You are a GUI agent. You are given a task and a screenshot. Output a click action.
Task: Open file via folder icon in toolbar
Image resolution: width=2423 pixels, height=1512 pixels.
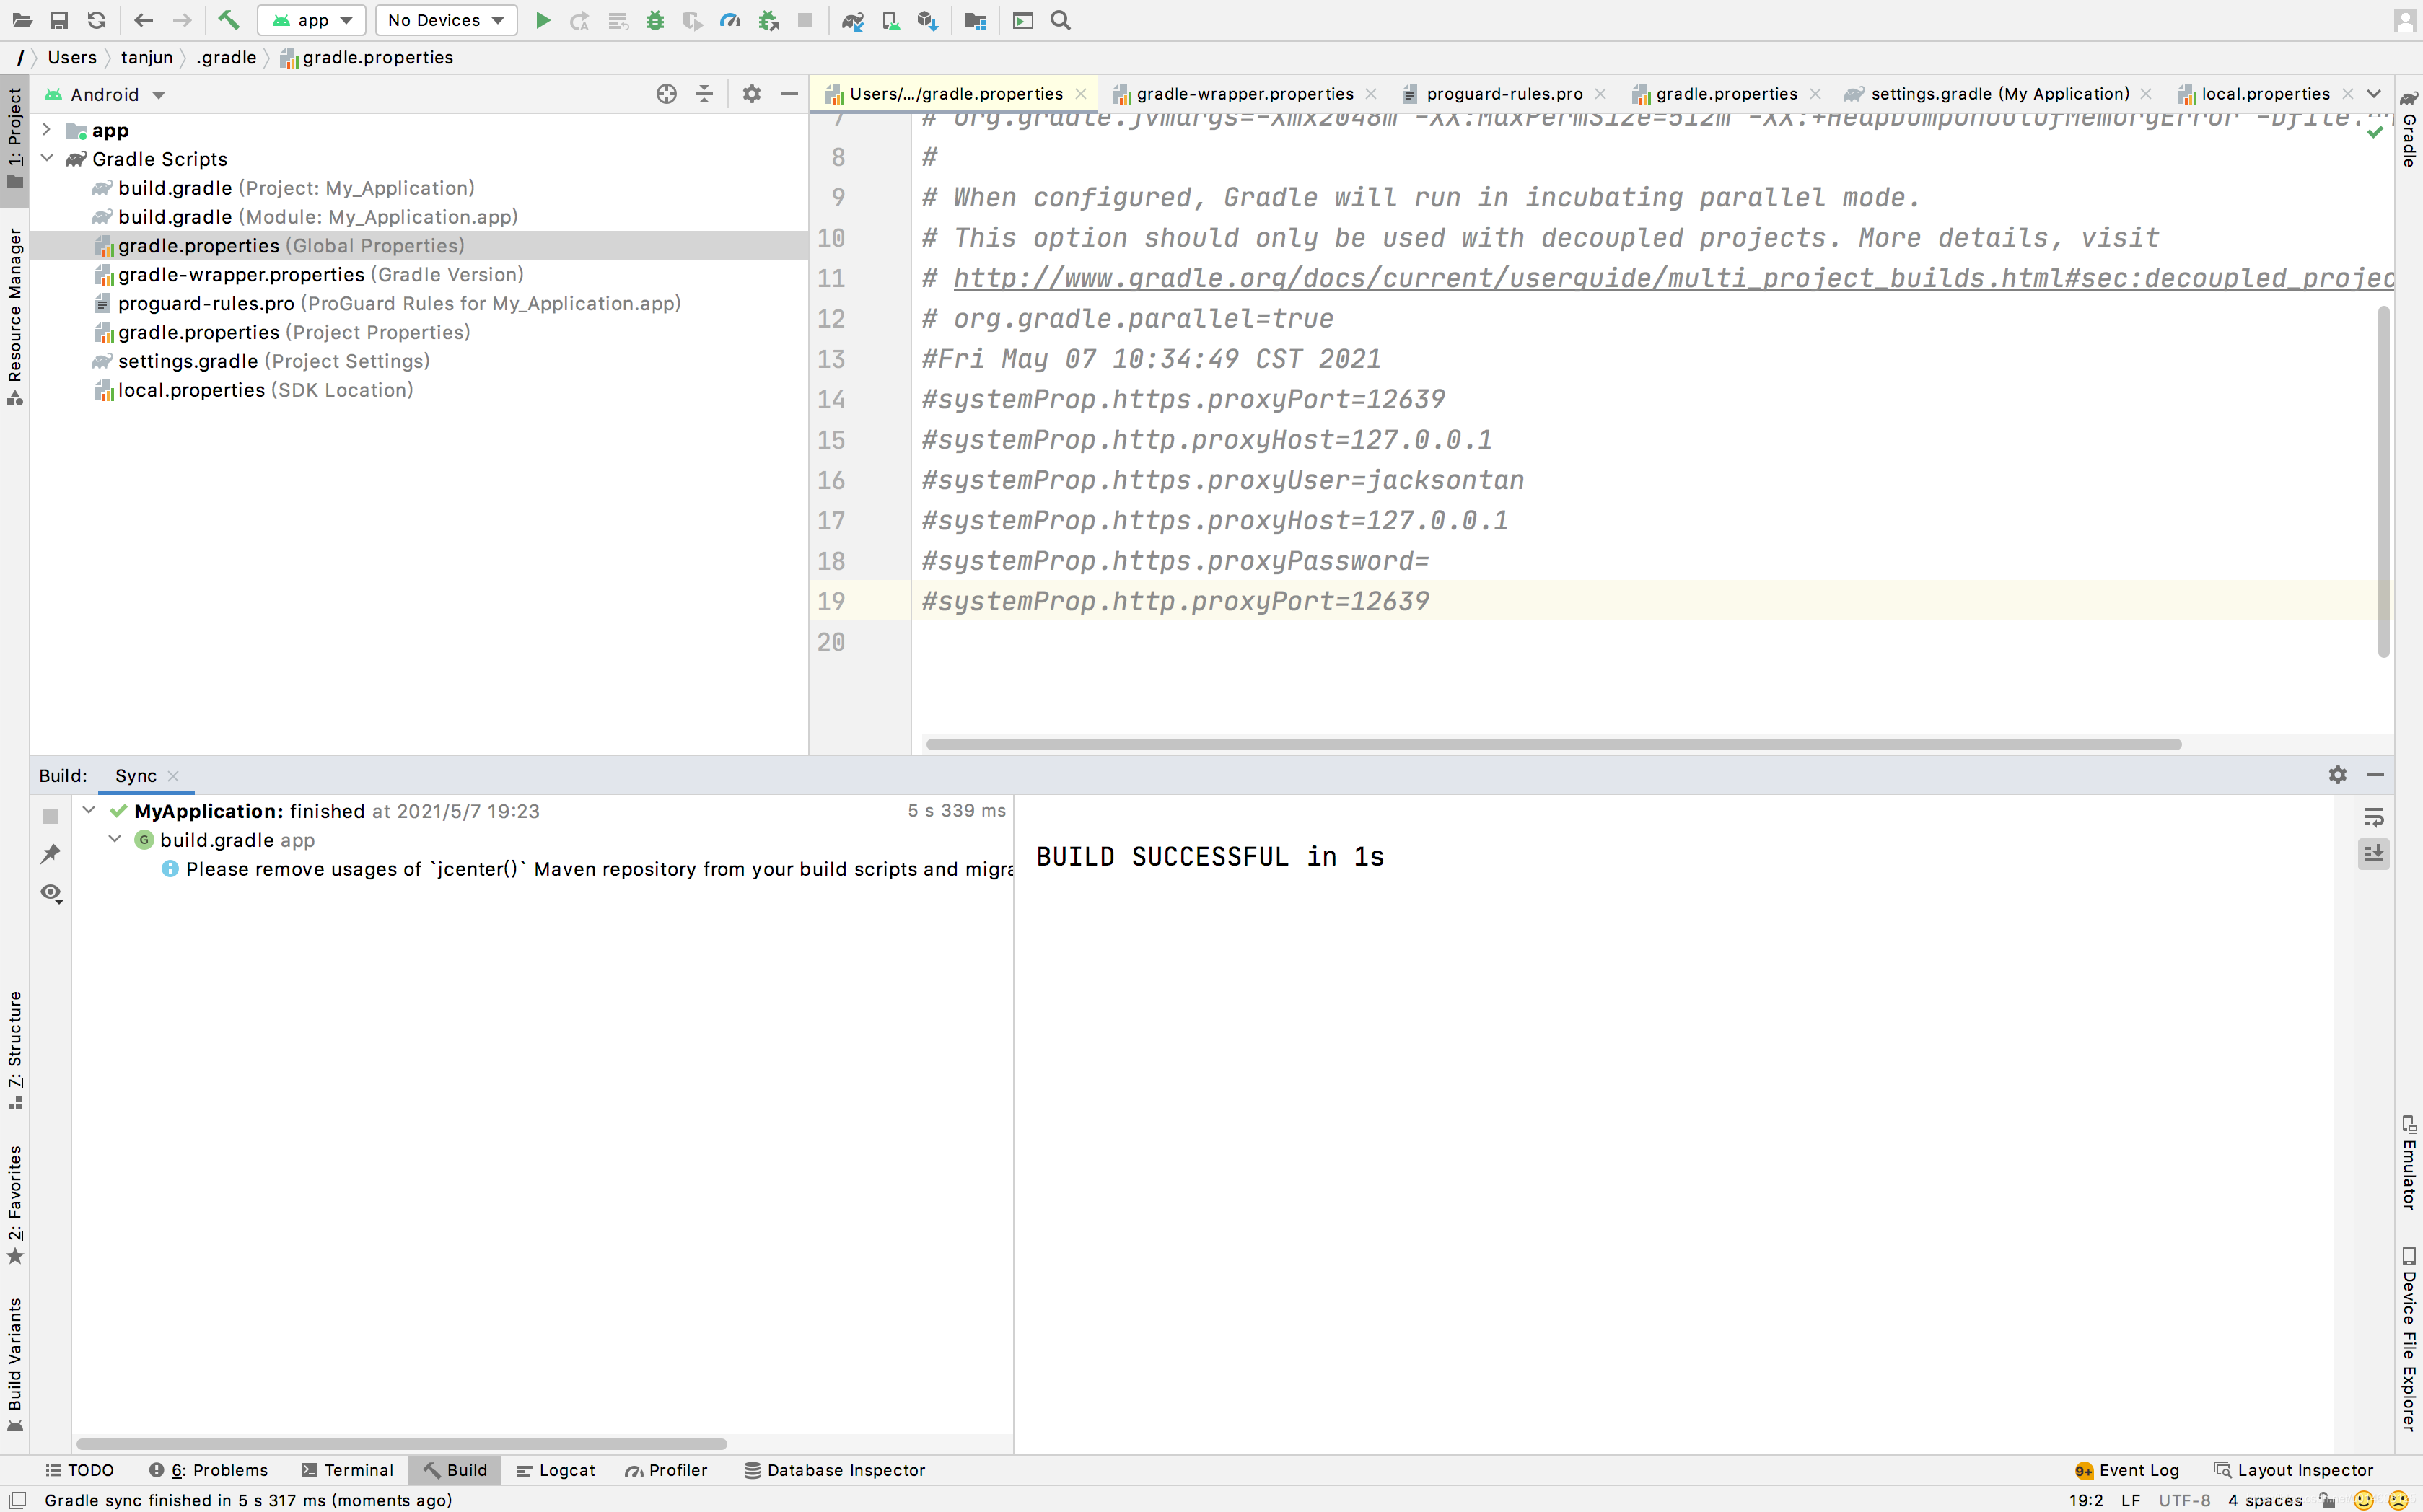22,20
